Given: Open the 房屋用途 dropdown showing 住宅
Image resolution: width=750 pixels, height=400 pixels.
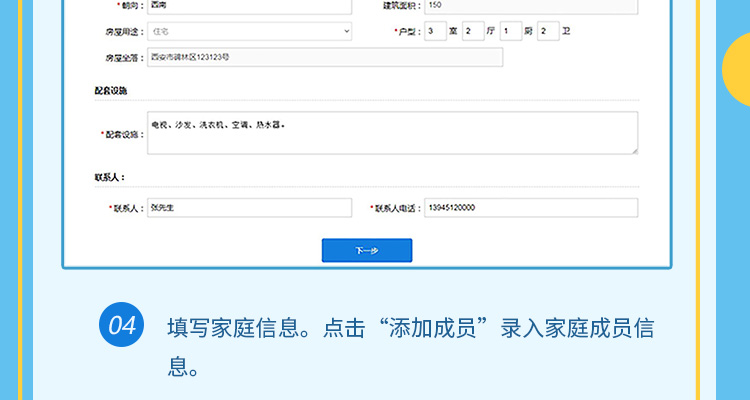Looking at the screenshot, I should [x=250, y=32].
